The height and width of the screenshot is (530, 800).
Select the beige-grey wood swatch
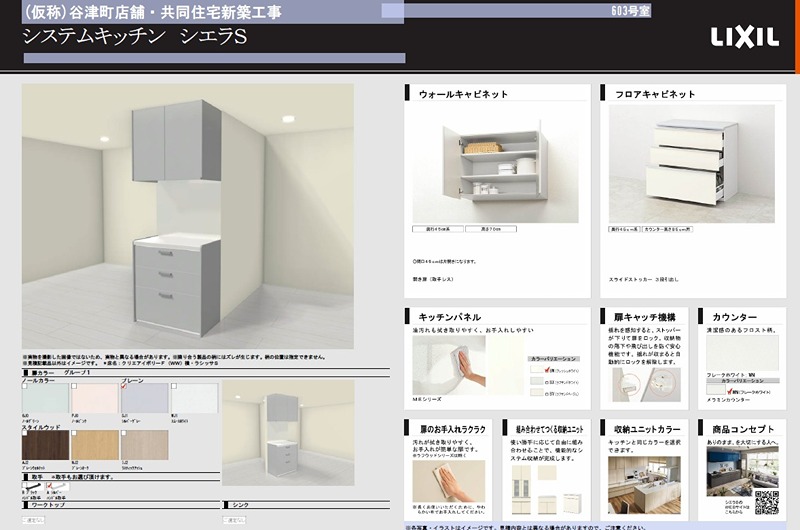coord(145,445)
